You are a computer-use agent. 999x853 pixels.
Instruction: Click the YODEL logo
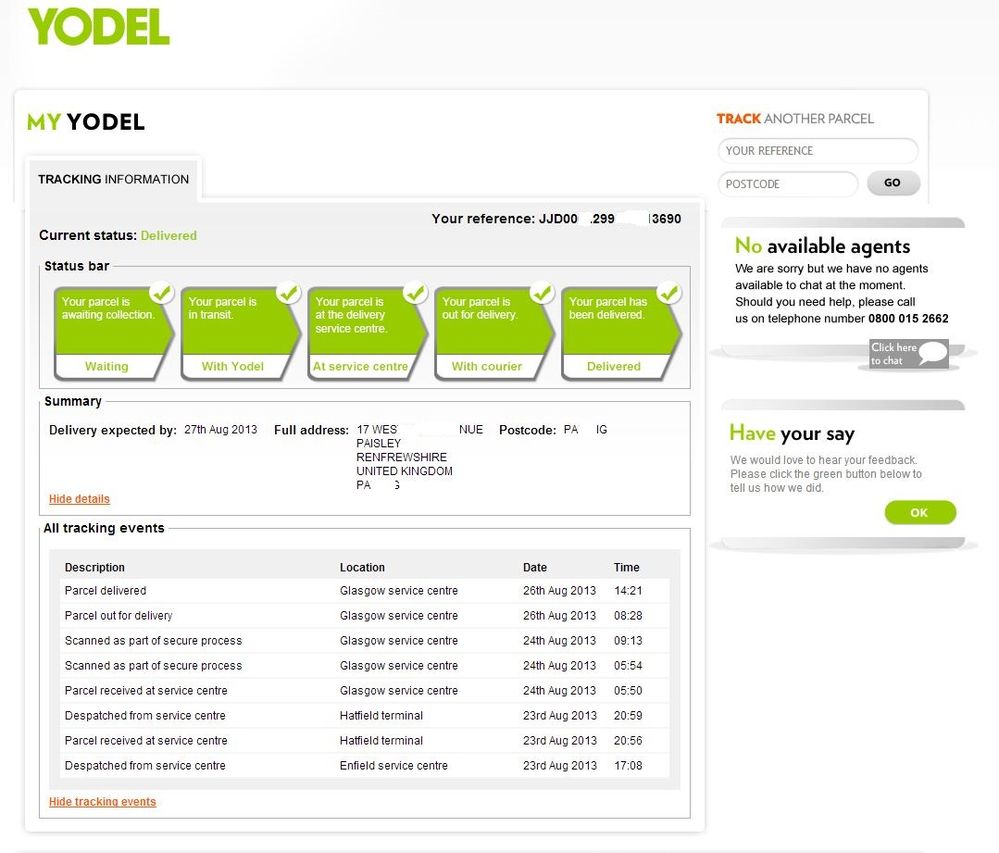pyautogui.click(x=98, y=27)
